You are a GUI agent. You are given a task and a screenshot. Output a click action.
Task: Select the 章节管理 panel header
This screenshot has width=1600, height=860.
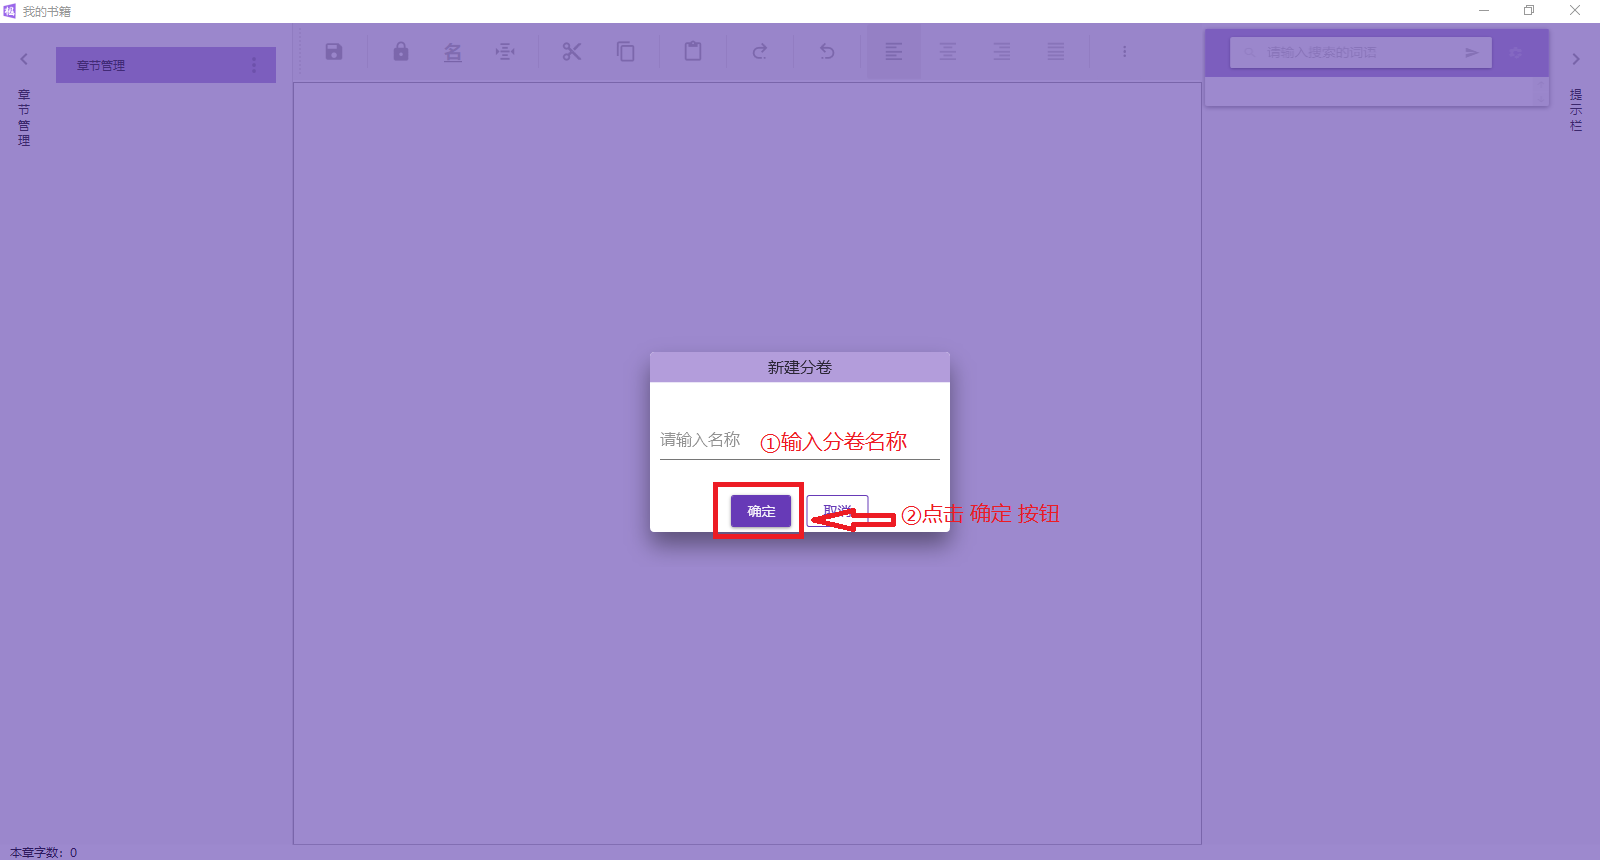pos(166,65)
